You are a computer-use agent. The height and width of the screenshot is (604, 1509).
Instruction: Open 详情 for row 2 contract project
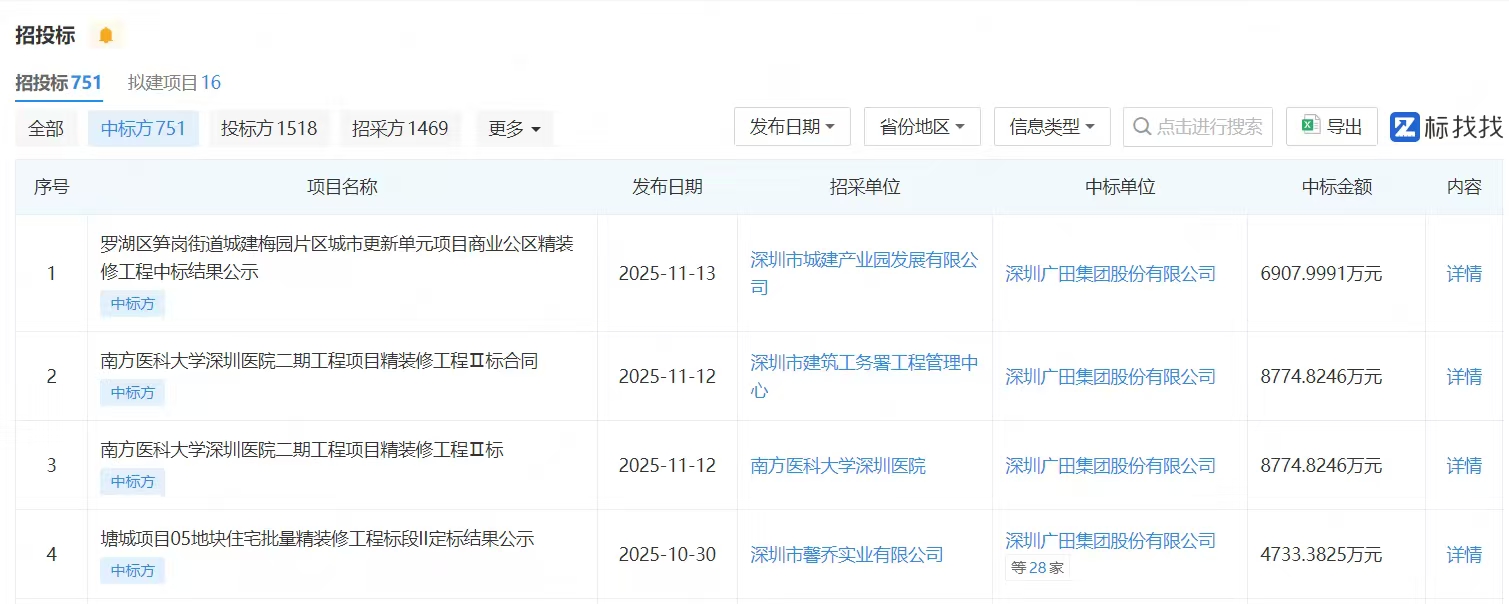pyautogui.click(x=1464, y=376)
